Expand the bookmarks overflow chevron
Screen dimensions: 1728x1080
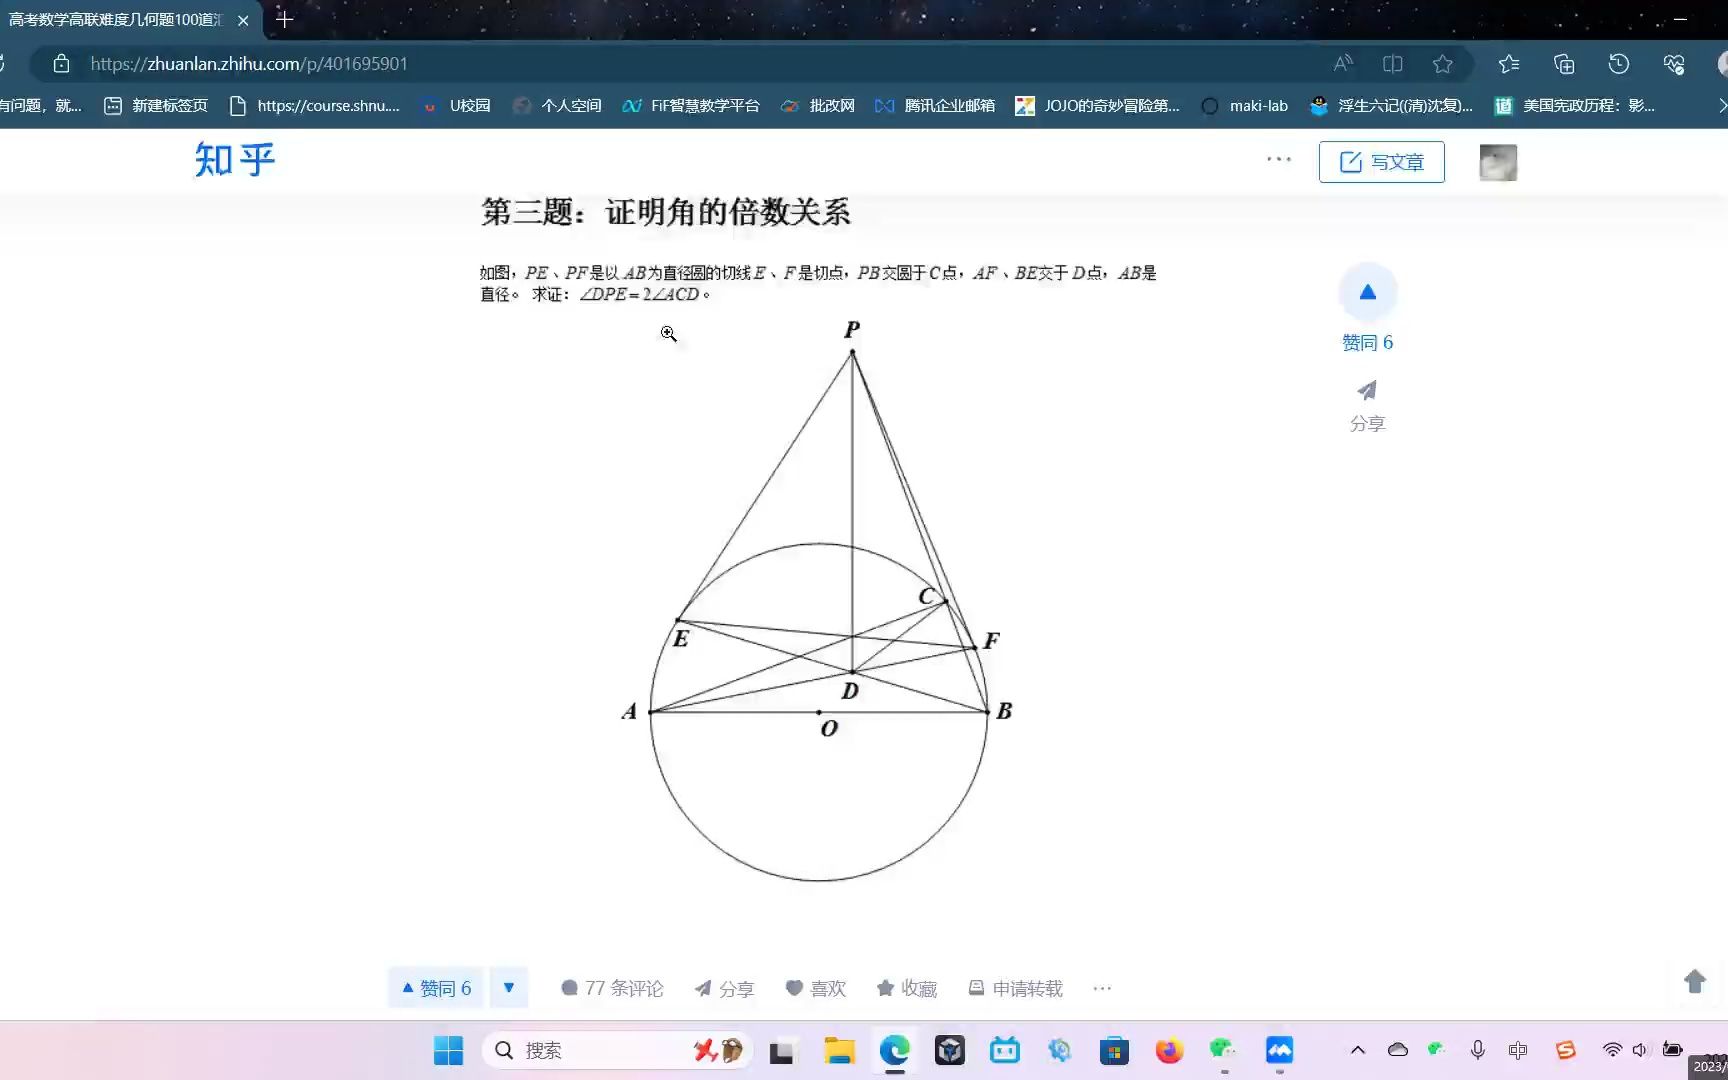click(1721, 106)
